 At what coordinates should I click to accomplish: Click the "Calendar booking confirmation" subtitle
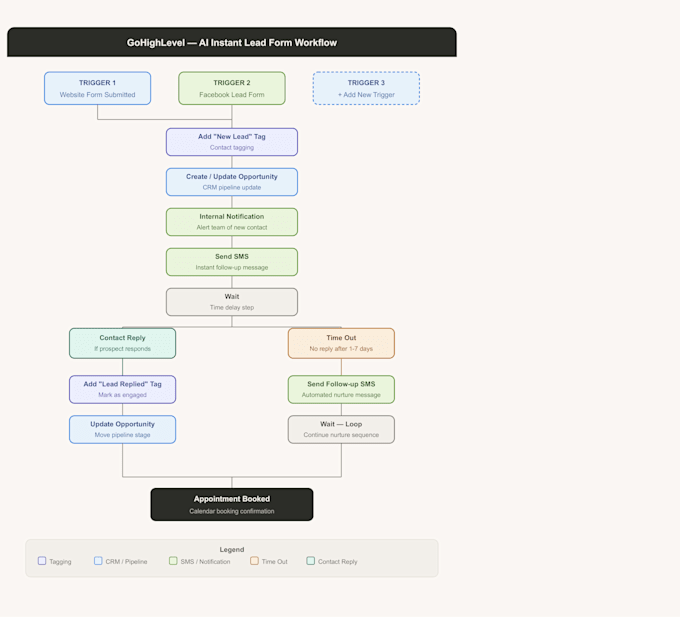[x=232, y=511]
